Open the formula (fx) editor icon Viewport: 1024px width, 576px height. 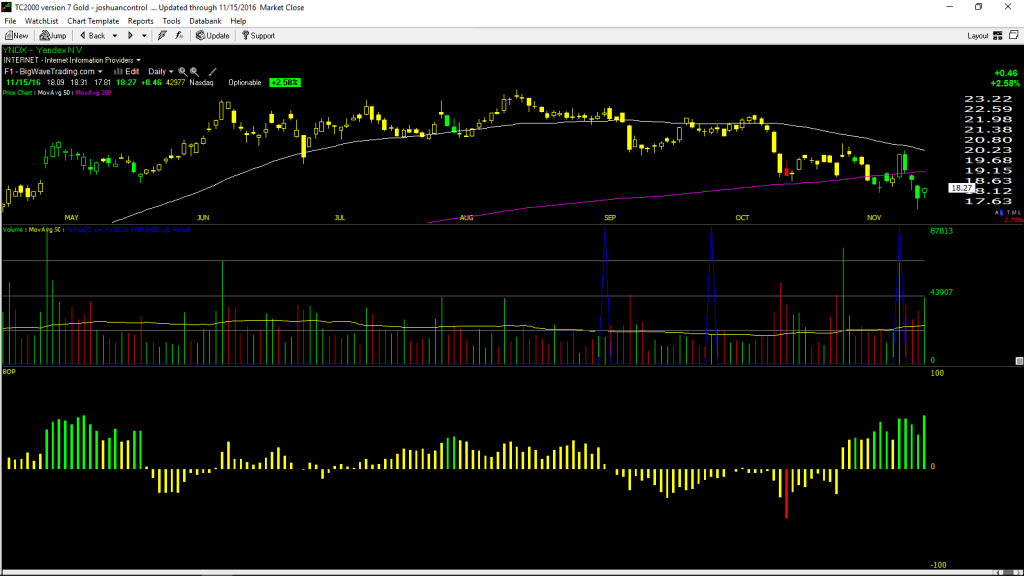pos(179,36)
